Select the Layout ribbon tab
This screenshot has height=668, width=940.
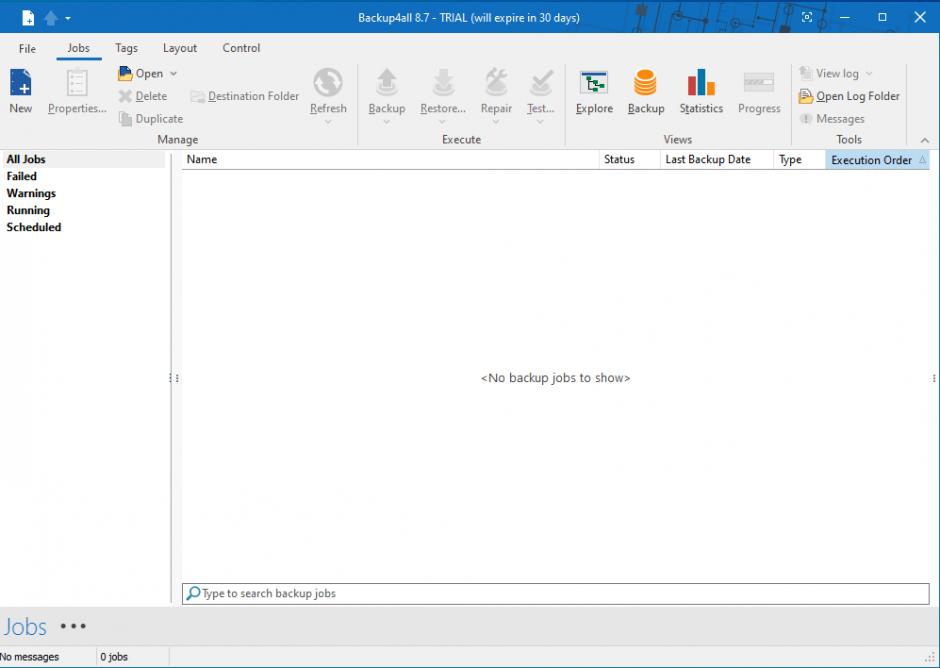[180, 48]
